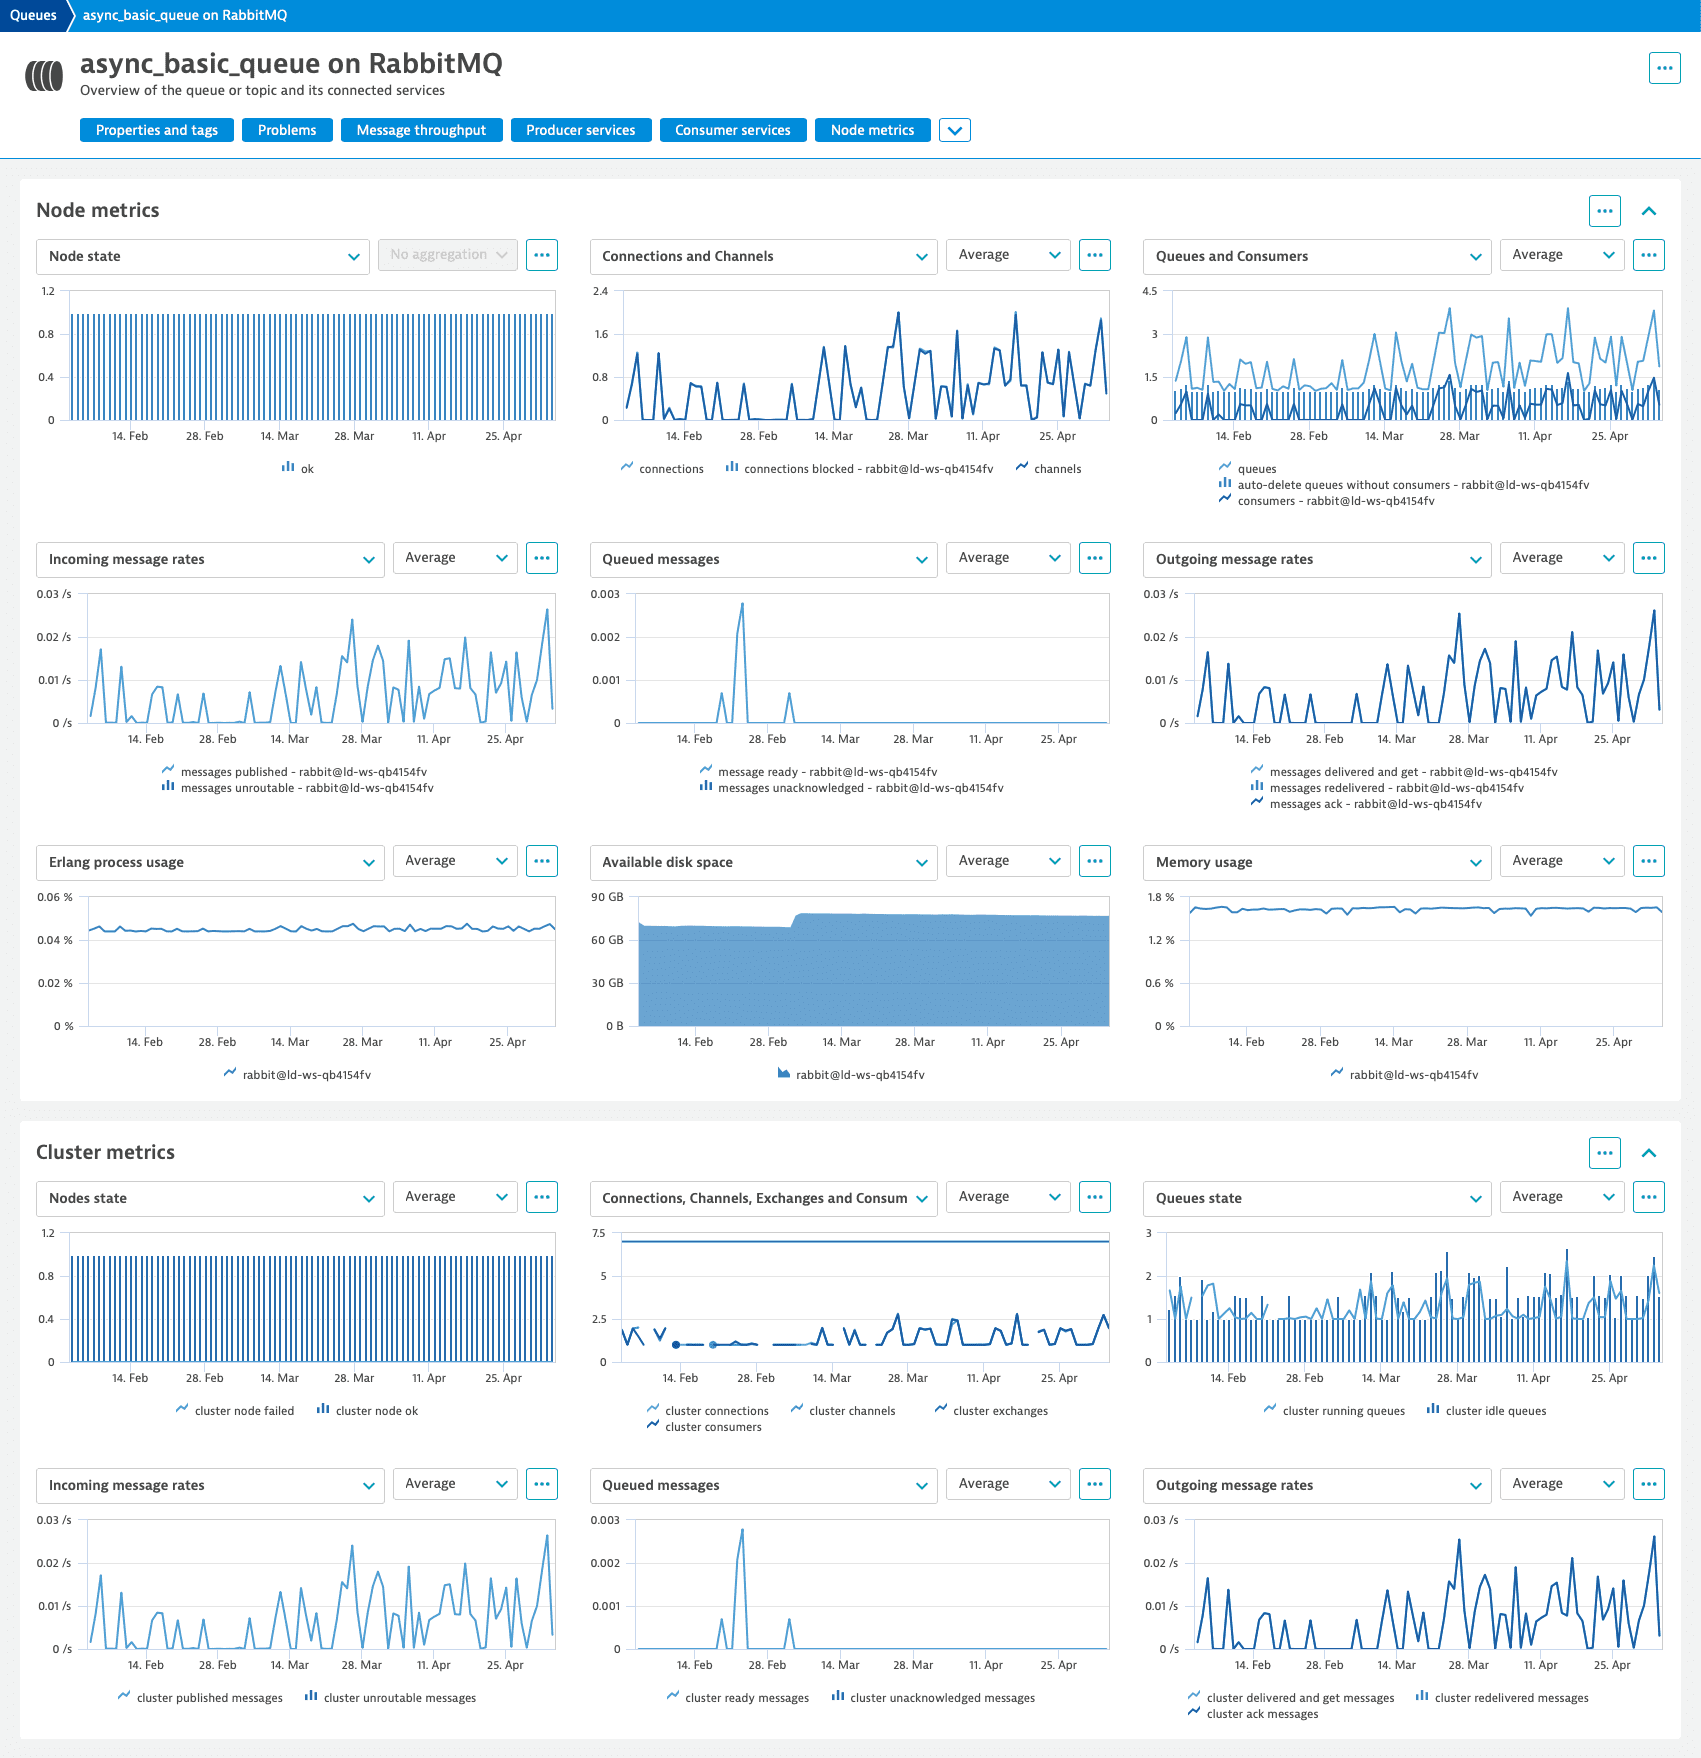Open Queues state chart options menu
Viewport: 1701px width, 1758px height.
point(1649,1197)
